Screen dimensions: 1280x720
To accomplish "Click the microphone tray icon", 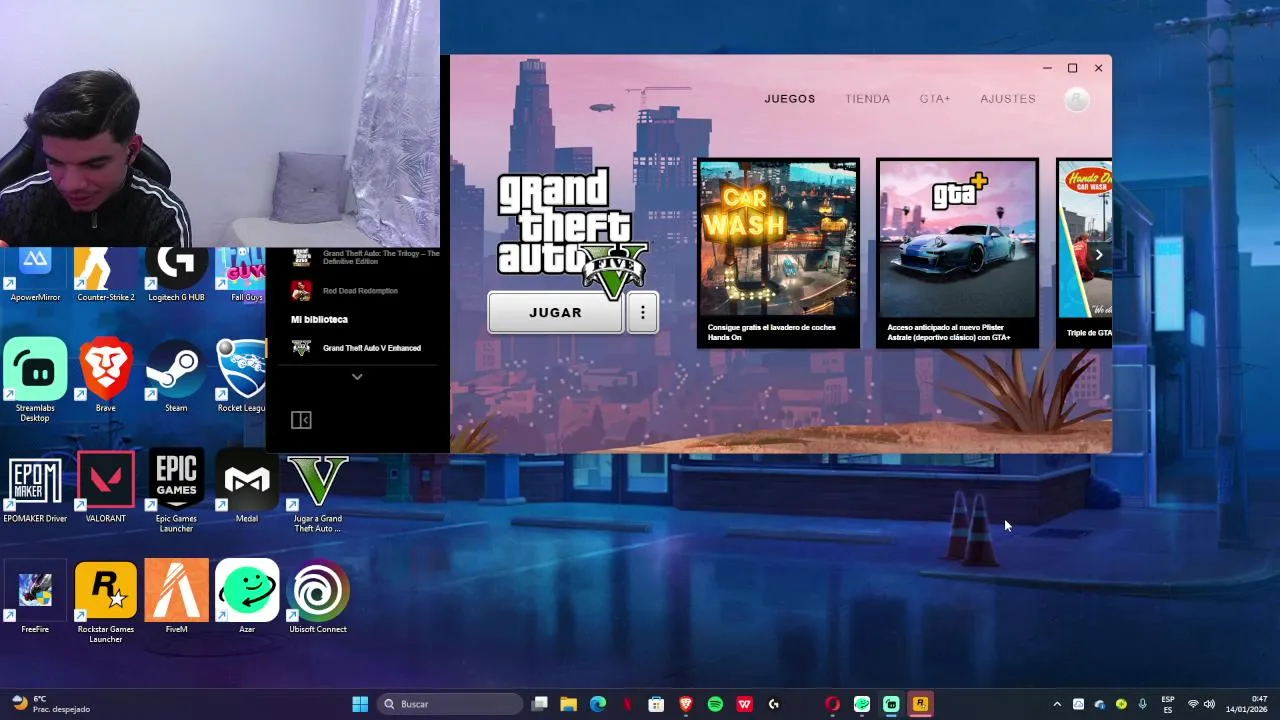I will point(1142,704).
